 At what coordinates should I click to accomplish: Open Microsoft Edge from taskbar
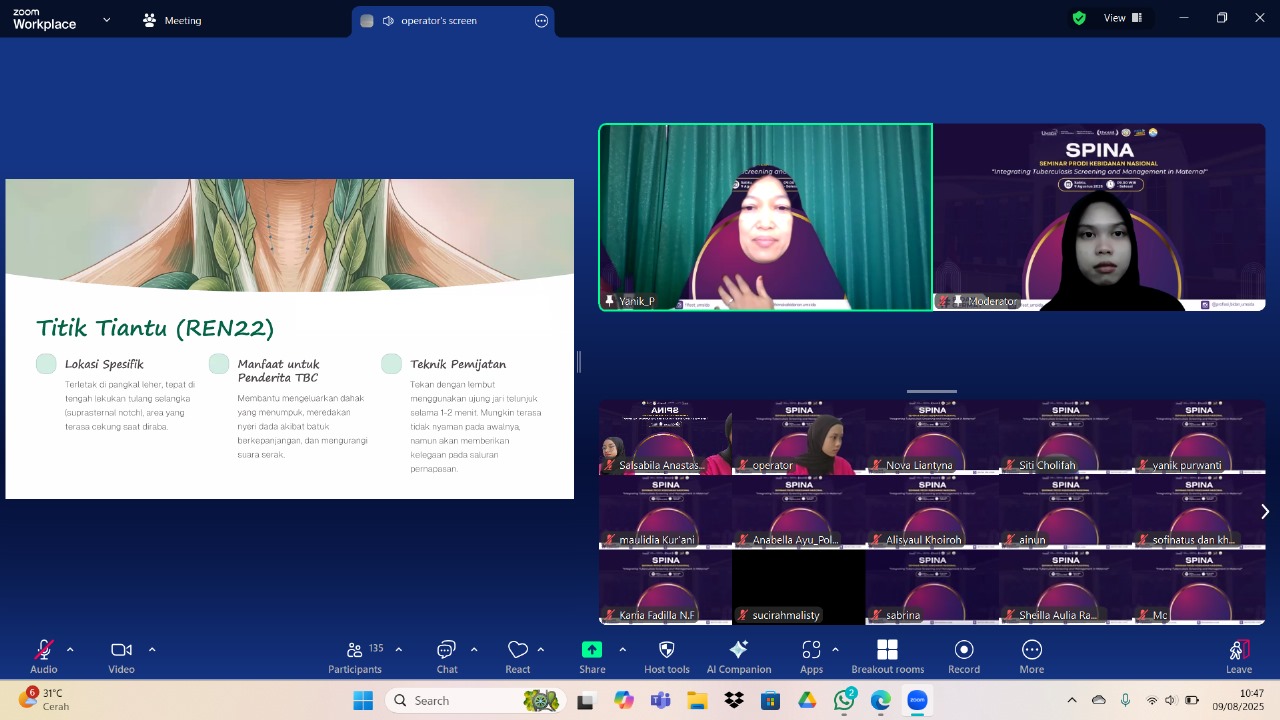pos(880,700)
